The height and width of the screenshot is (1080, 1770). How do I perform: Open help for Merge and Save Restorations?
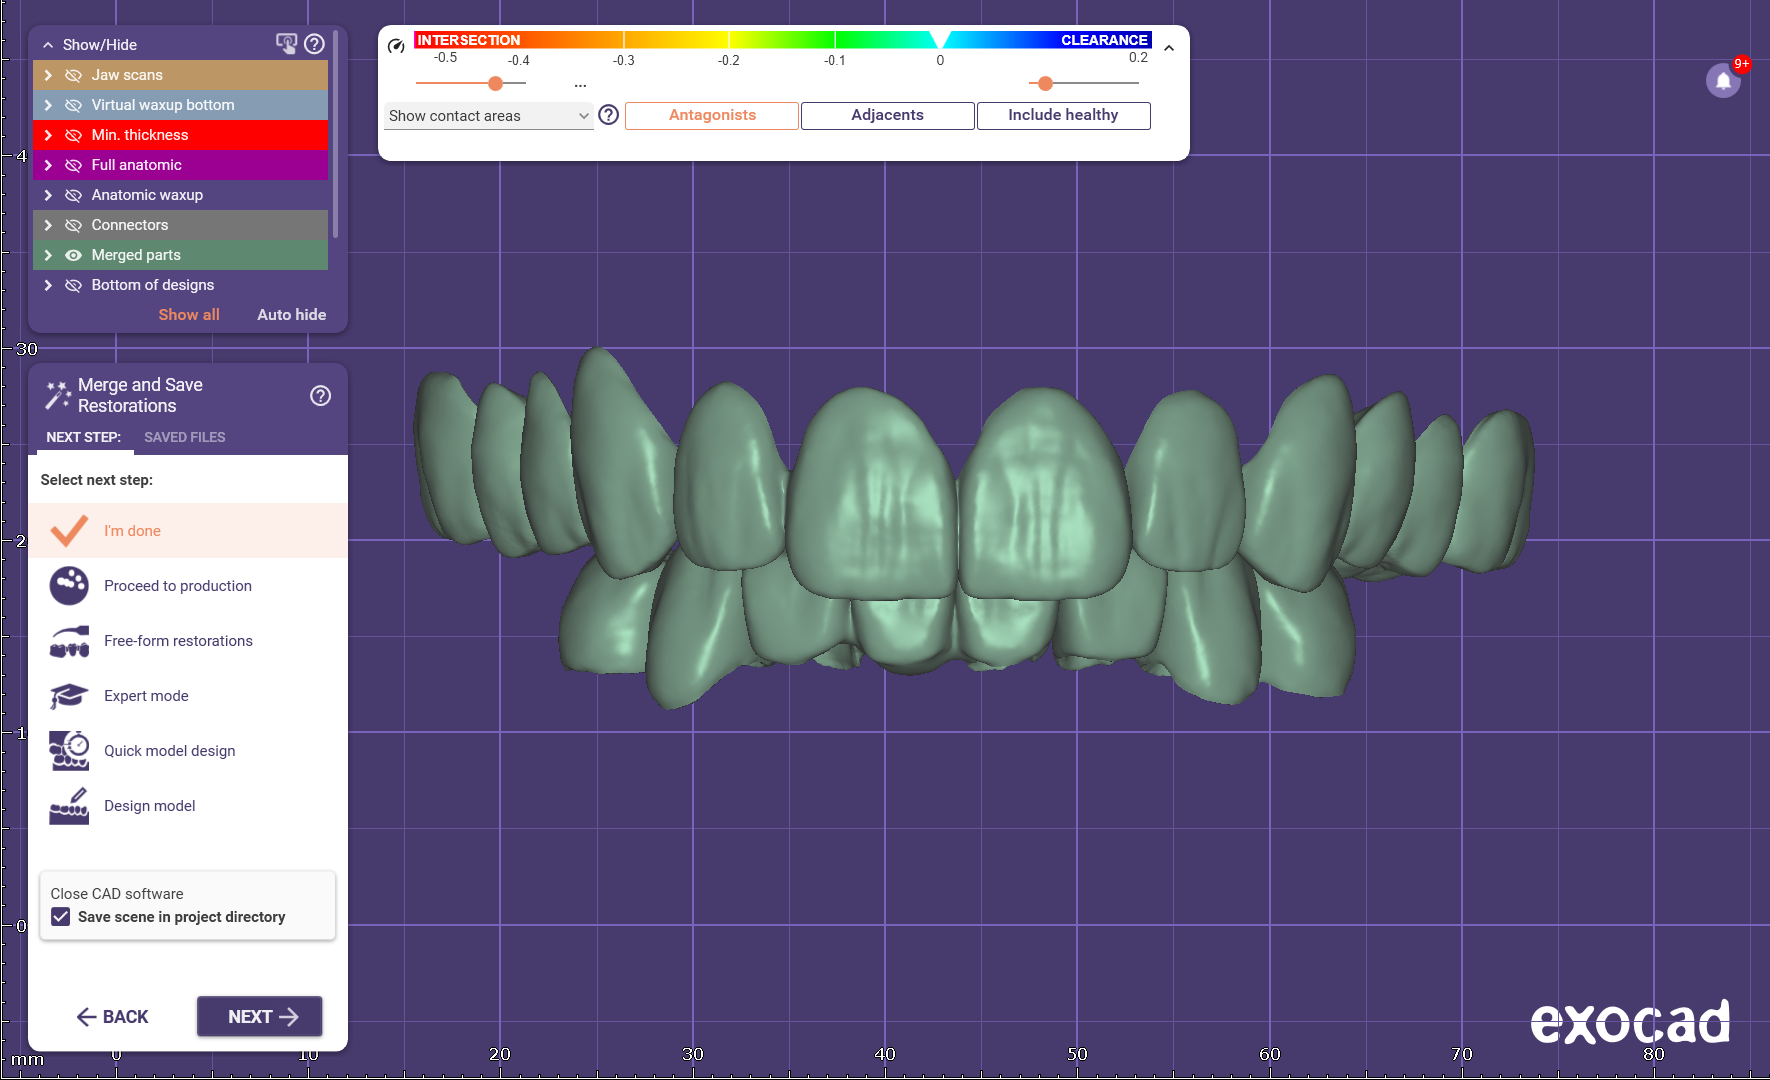[320, 396]
